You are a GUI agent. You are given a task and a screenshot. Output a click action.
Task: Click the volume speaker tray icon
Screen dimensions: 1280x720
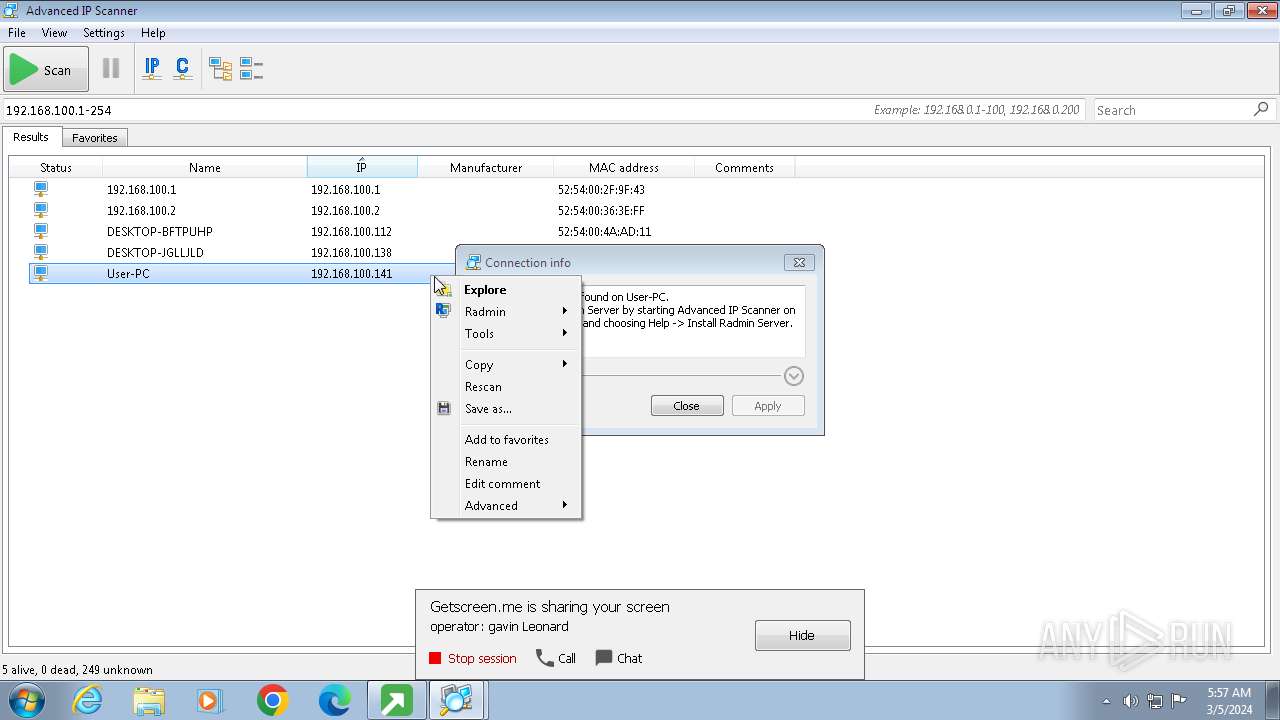(x=1130, y=701)
